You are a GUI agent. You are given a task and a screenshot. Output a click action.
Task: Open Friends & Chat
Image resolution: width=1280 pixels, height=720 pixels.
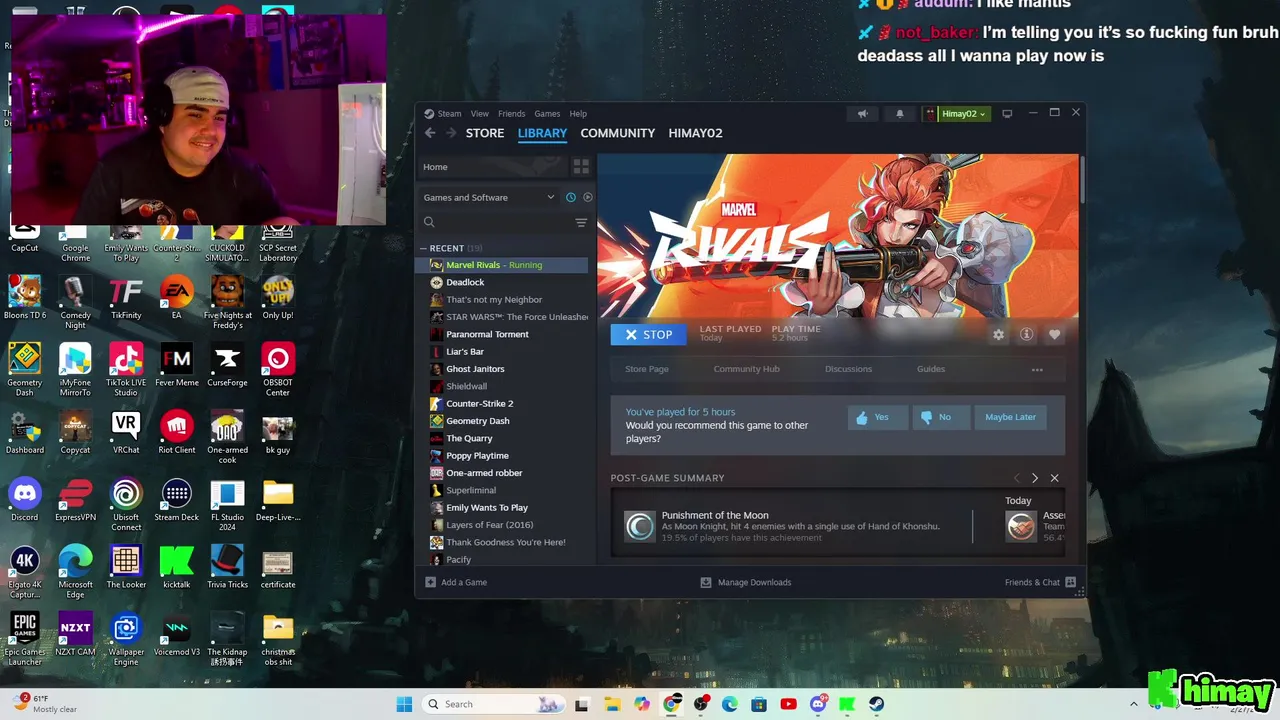click(x=1040, y=582)
